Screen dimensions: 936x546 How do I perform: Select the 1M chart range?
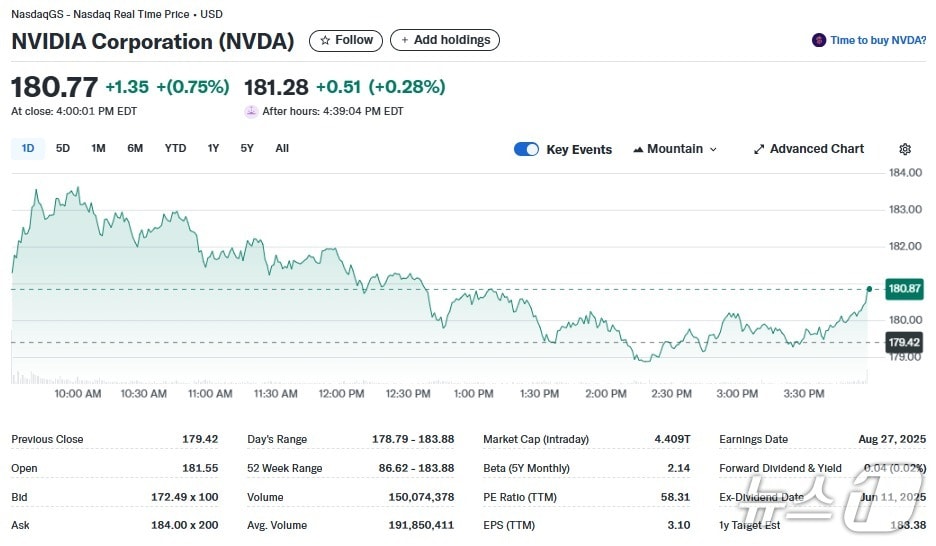pyautogui.click(x=98, y=148)
